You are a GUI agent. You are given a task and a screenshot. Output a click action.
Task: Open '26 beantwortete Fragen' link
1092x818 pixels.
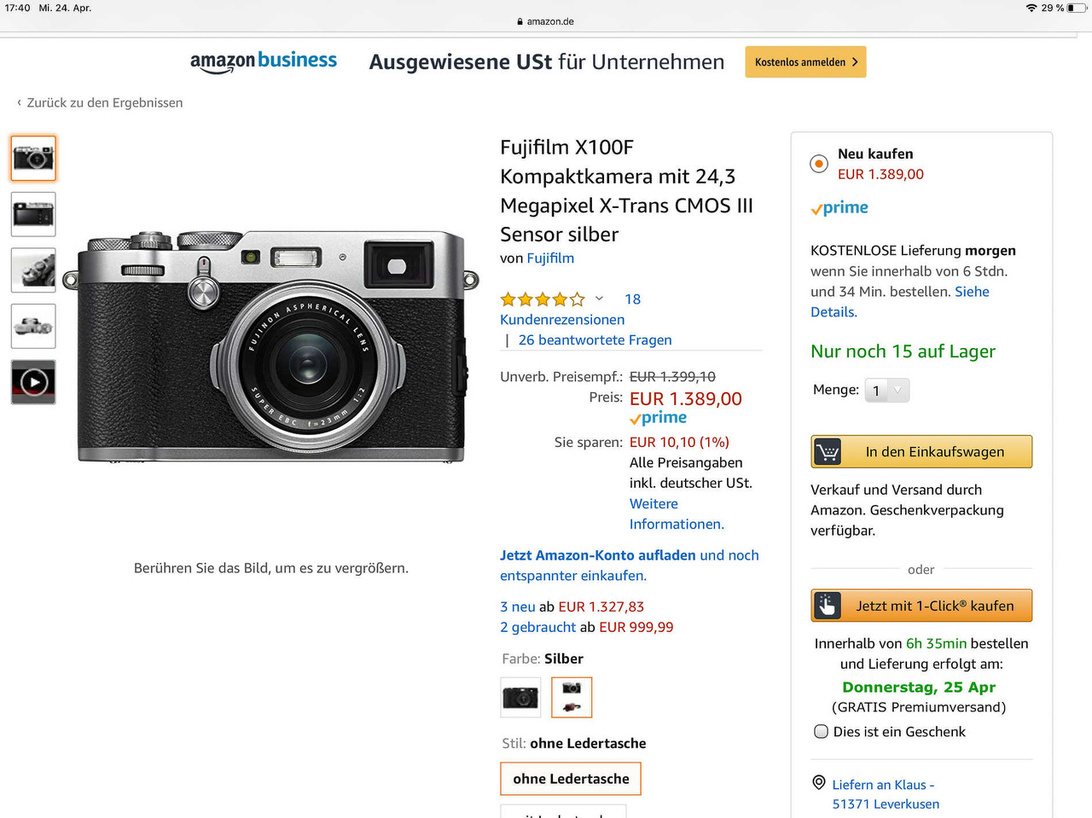pyautogui.click(x=595, y=340)
